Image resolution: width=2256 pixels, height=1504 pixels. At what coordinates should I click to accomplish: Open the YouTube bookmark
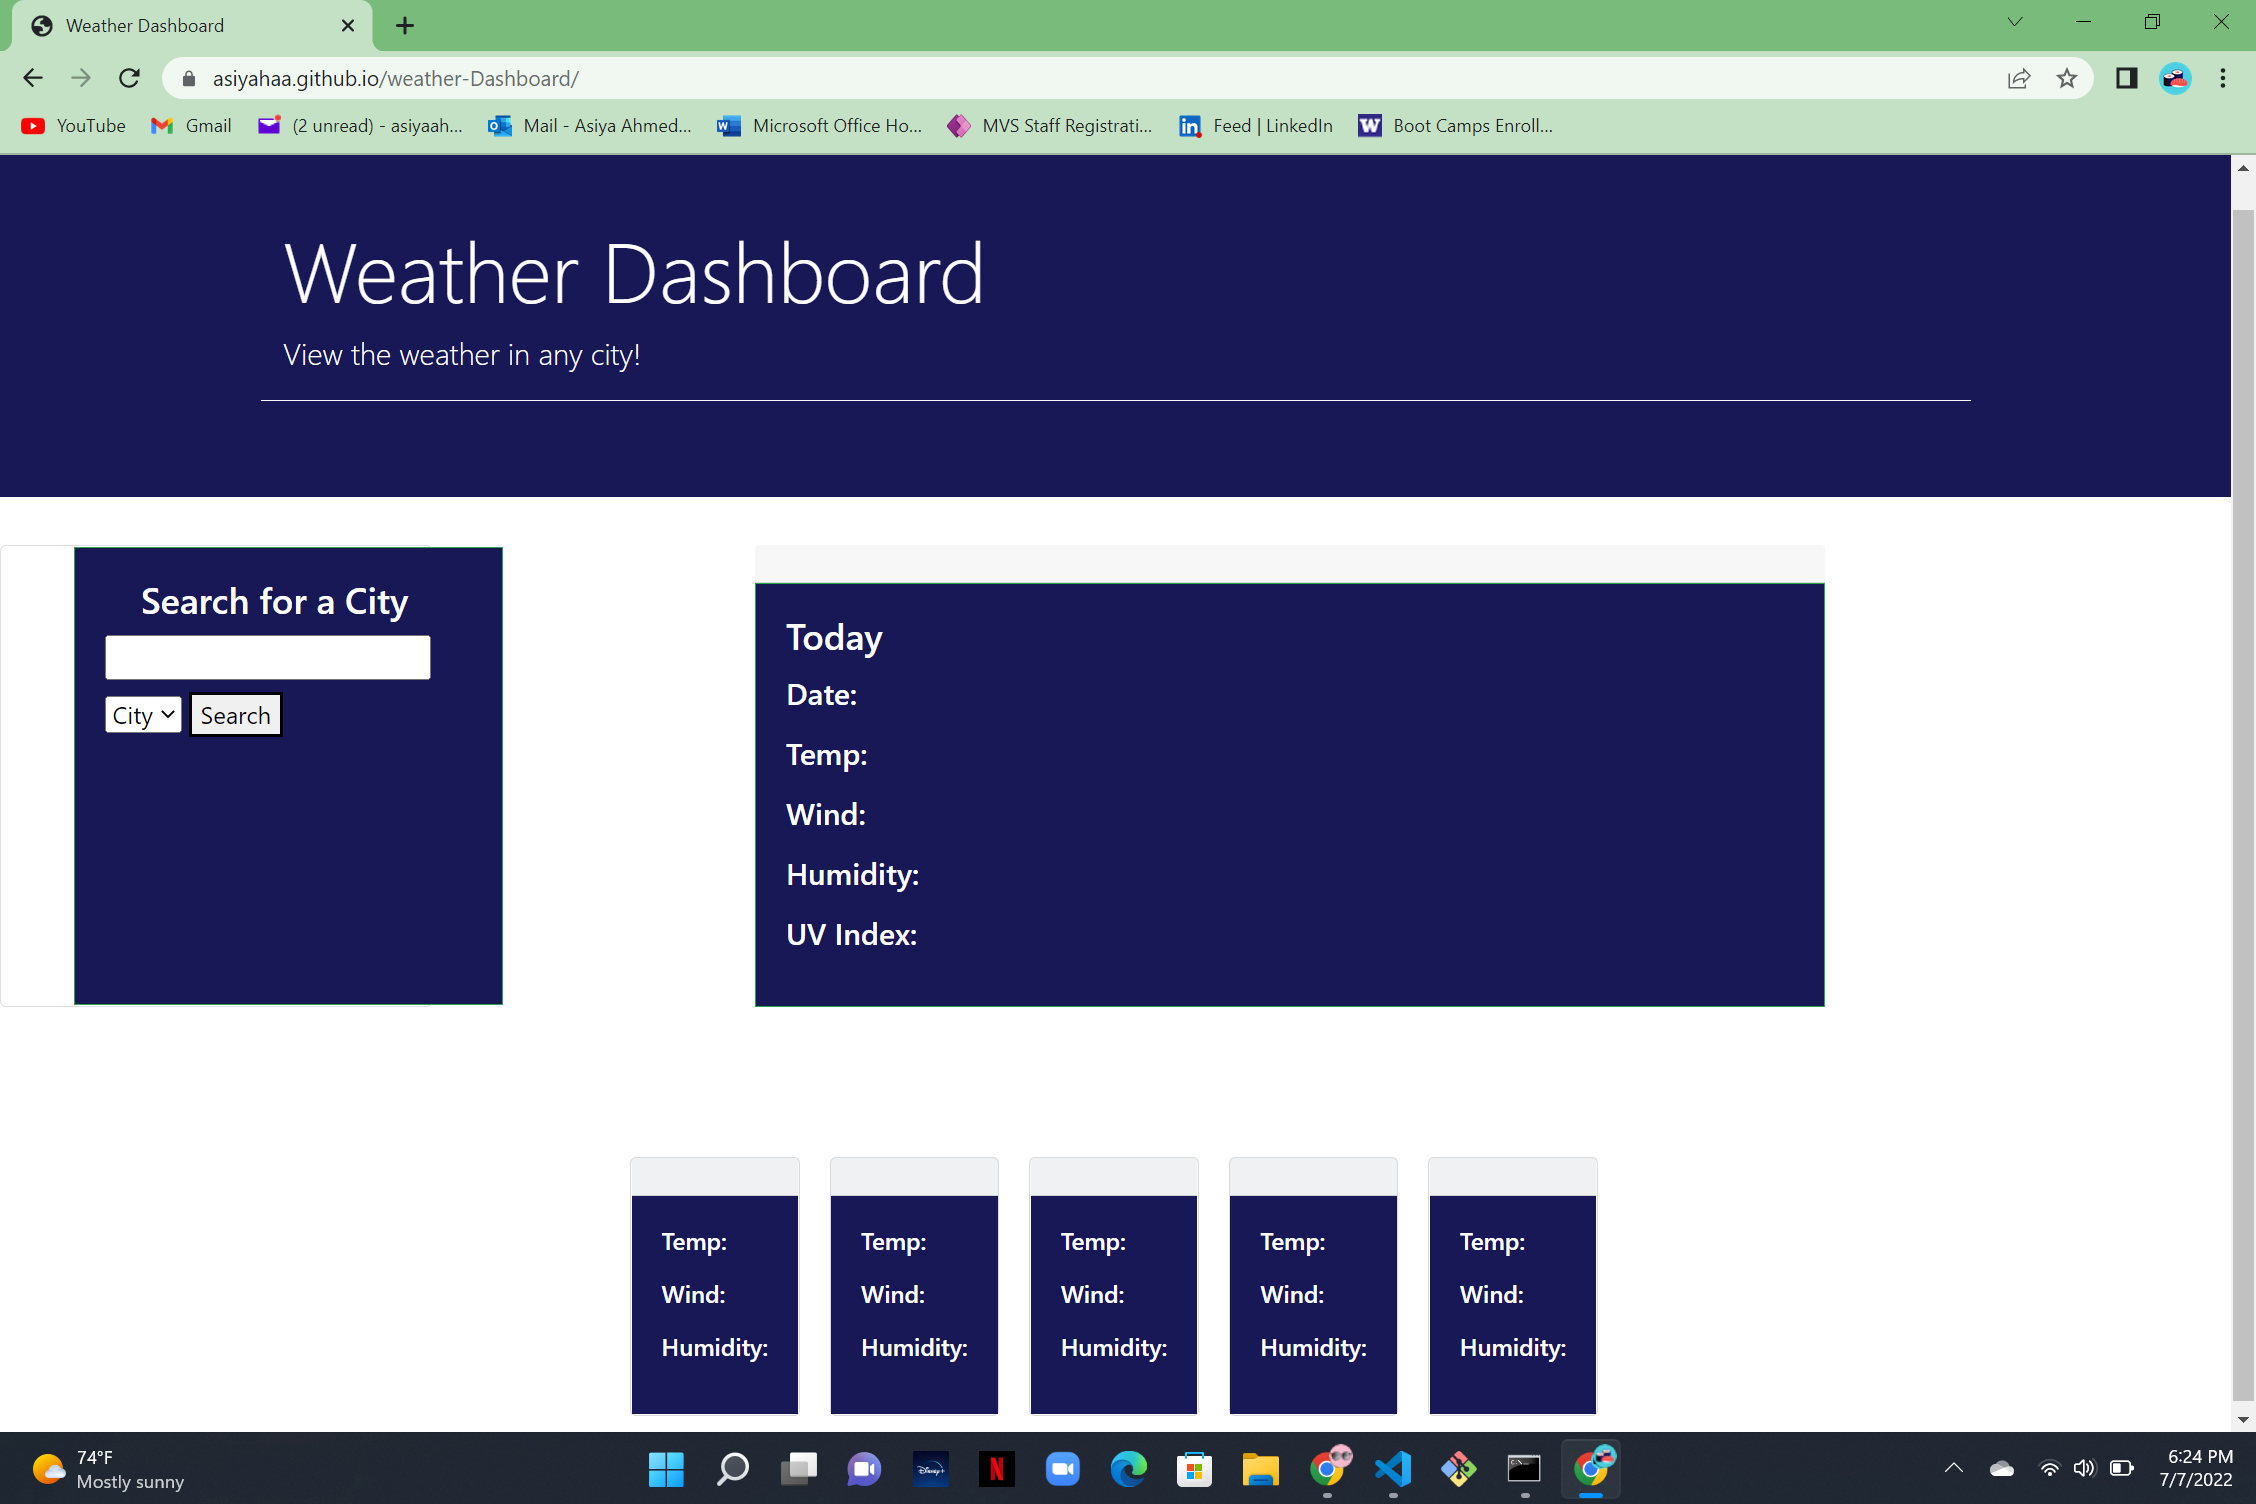point(74,125)
